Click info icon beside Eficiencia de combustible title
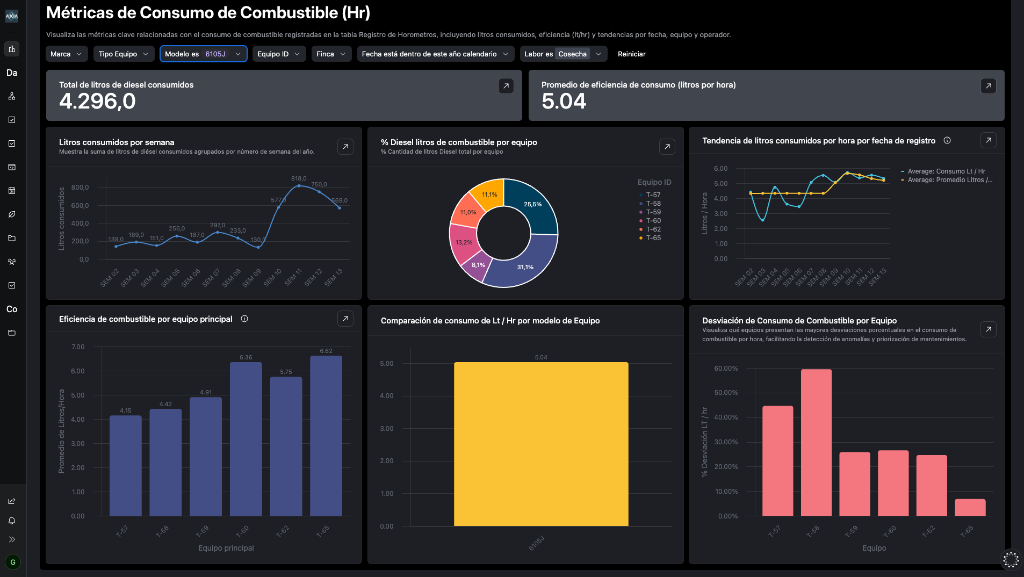1024x577 pixels. coord(244,319)
